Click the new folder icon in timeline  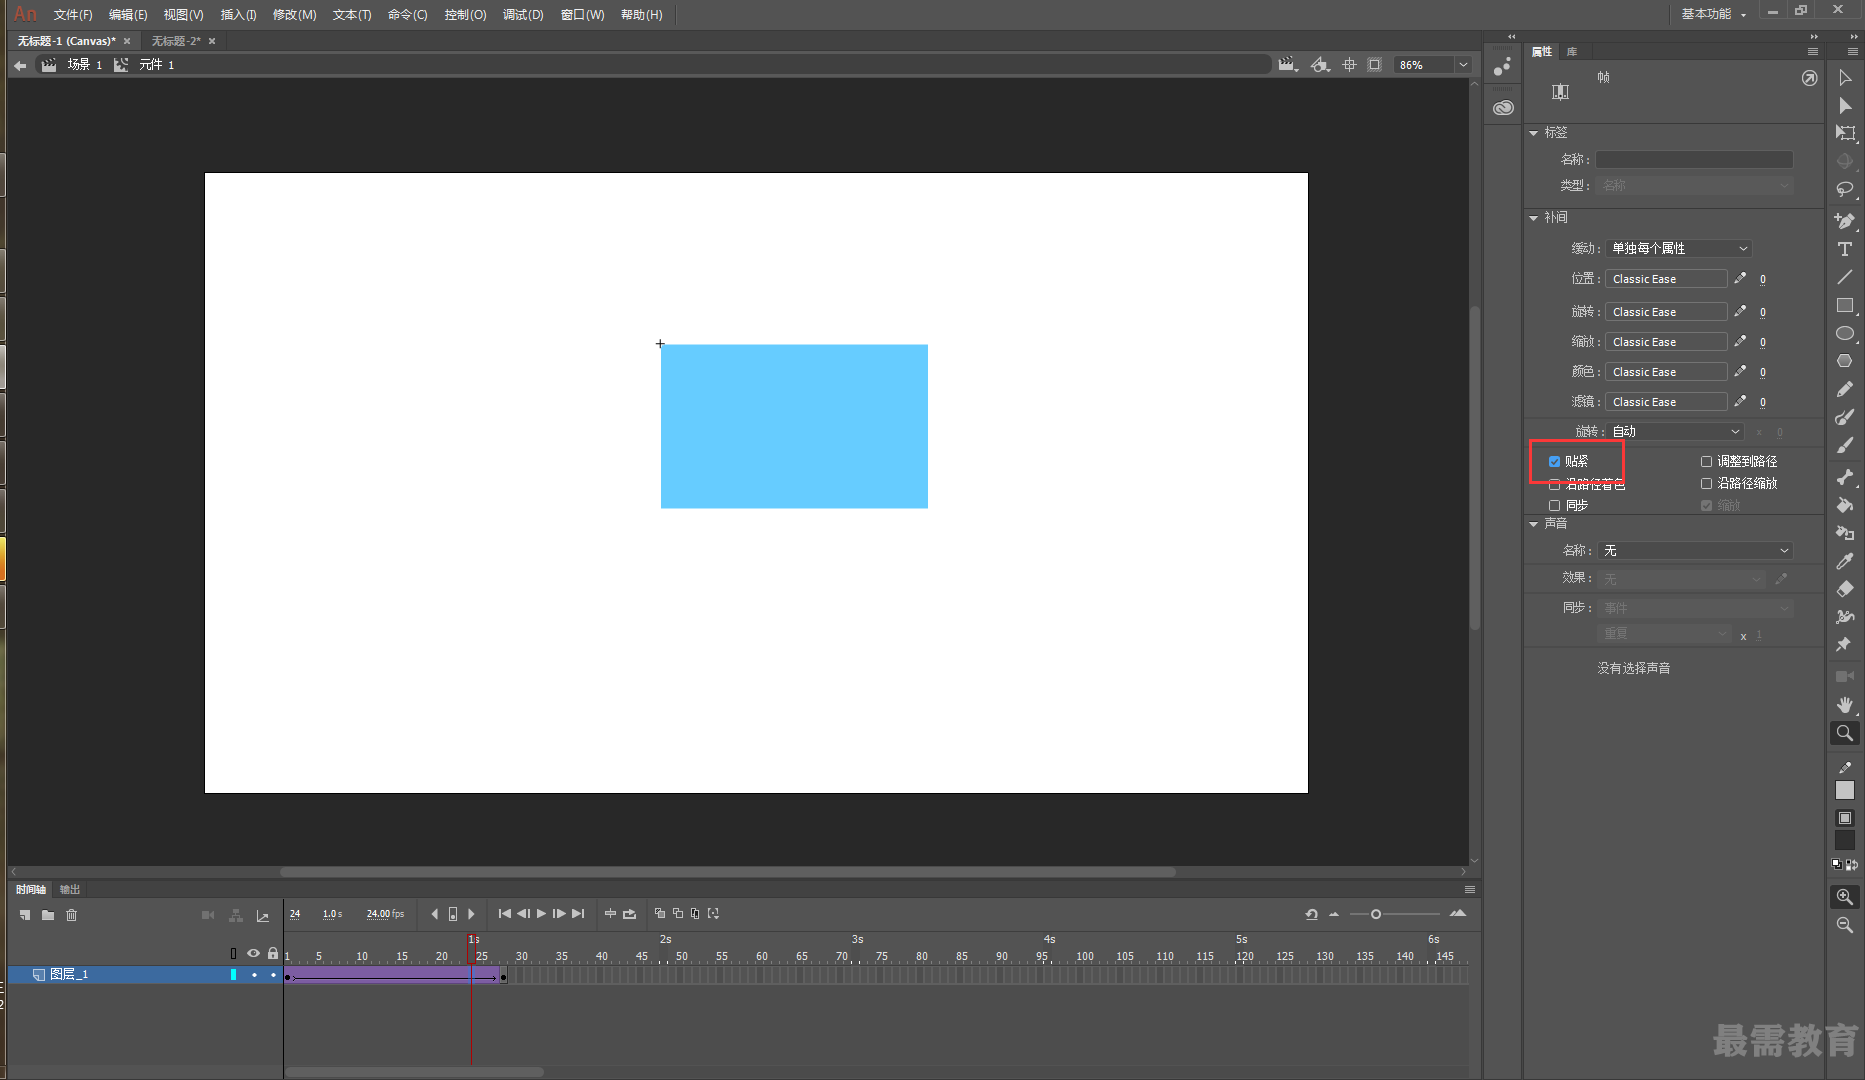[48, 915]
